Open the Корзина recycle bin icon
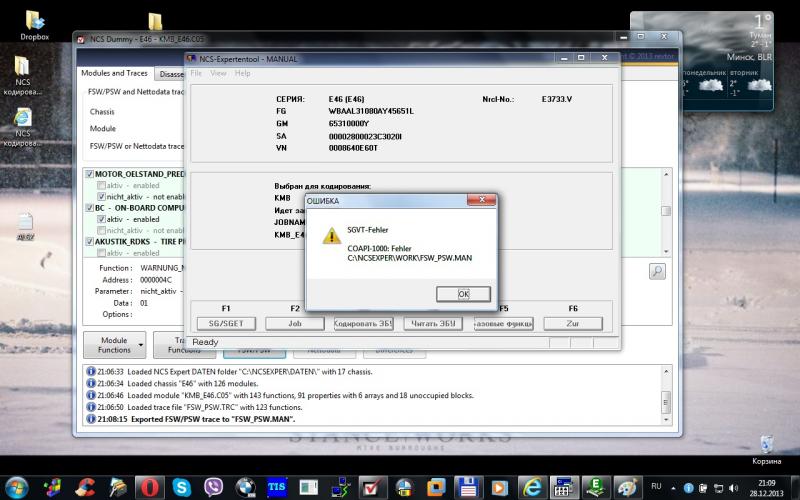The width and height of the screenshot is (800, 500). [766, 450]
